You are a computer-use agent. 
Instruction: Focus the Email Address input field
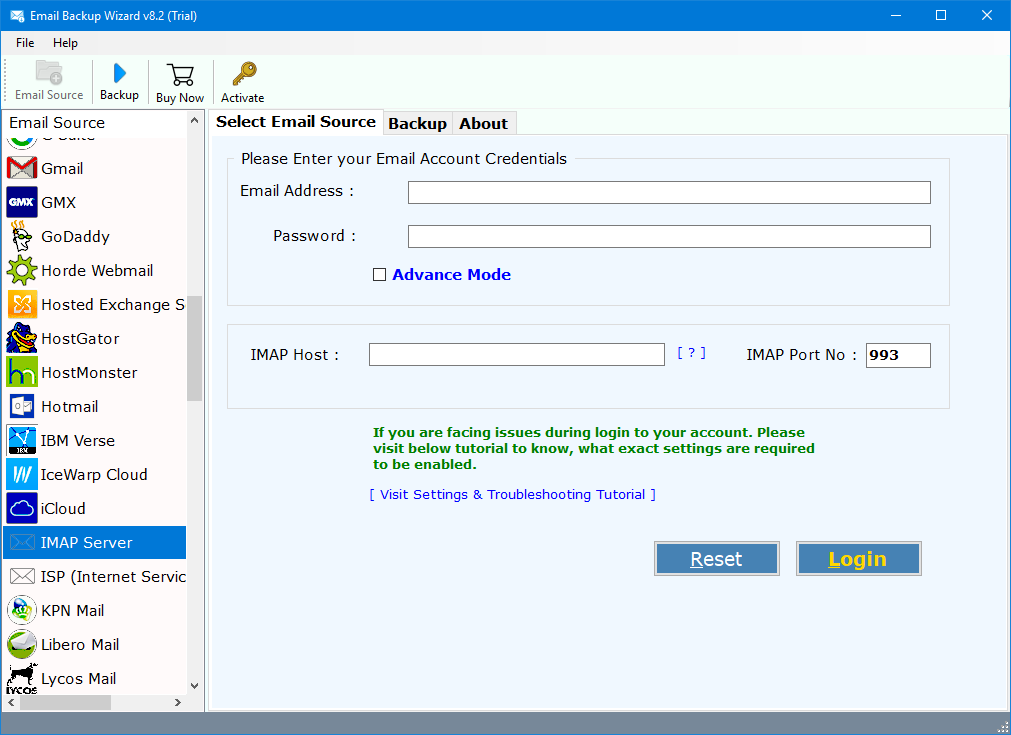(669, 192)
